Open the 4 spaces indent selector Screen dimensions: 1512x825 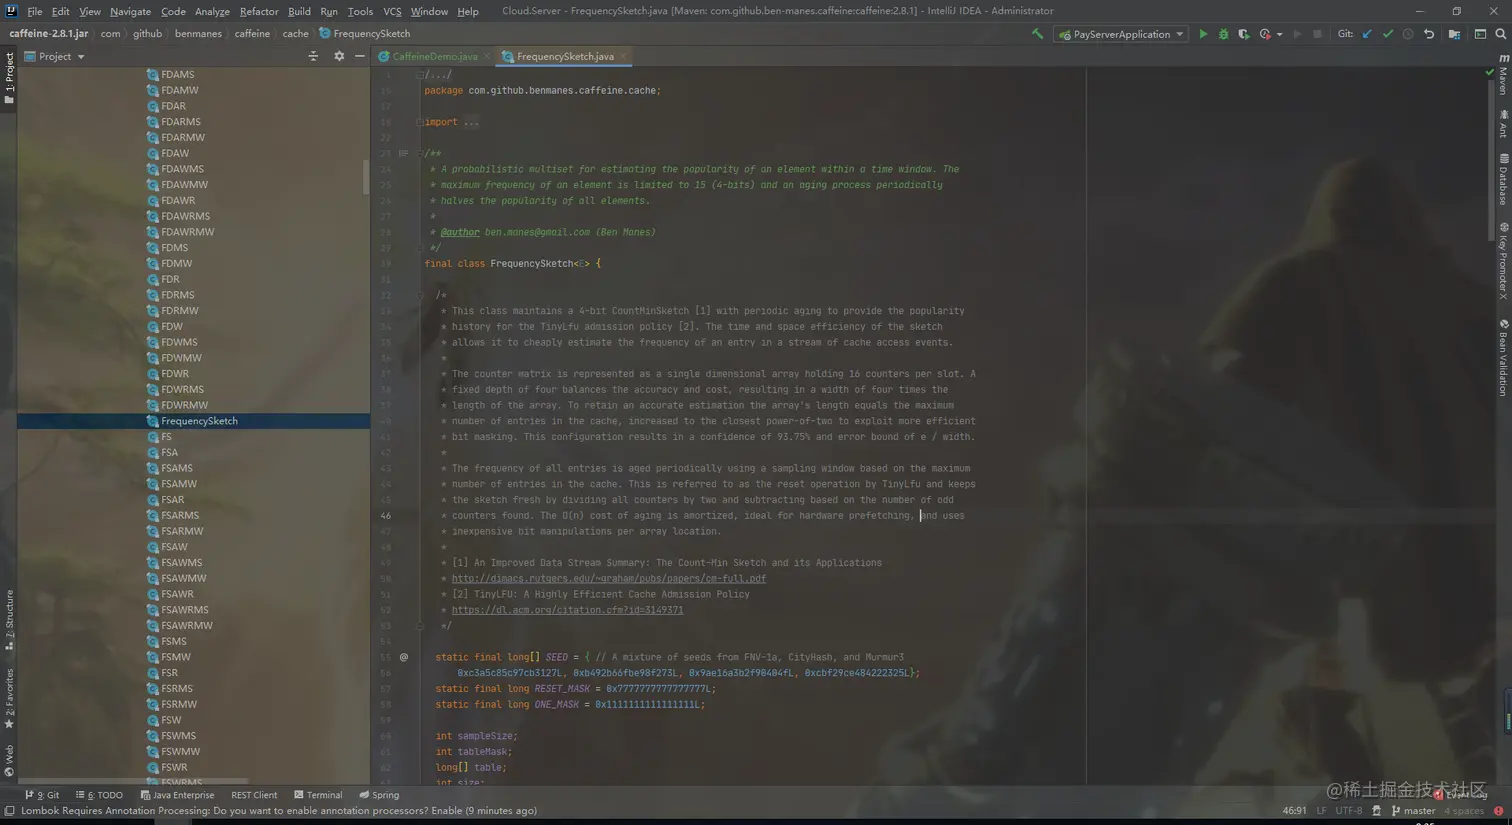tap(1464, 811)
